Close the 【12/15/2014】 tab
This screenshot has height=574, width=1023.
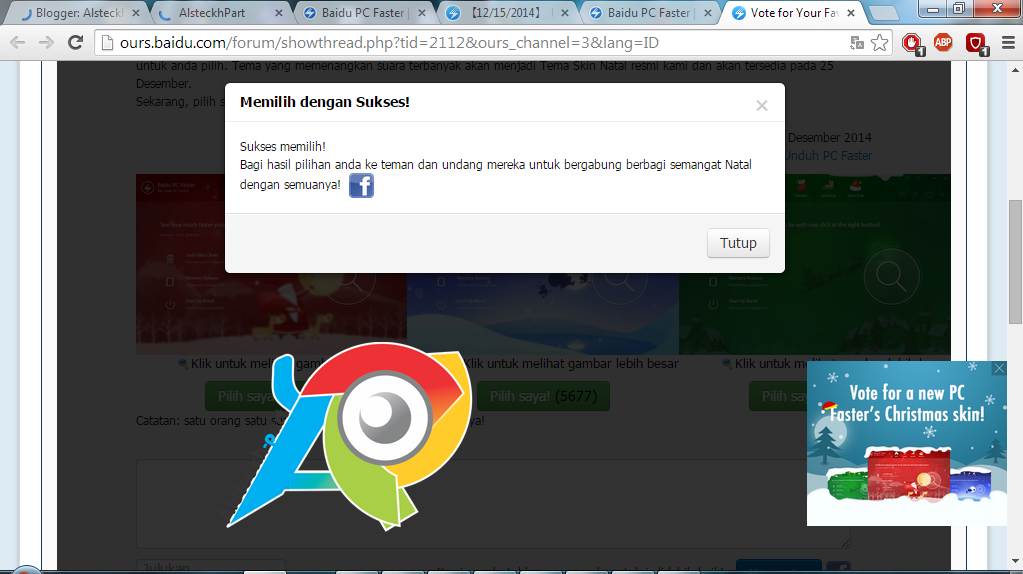coord(564,13)
